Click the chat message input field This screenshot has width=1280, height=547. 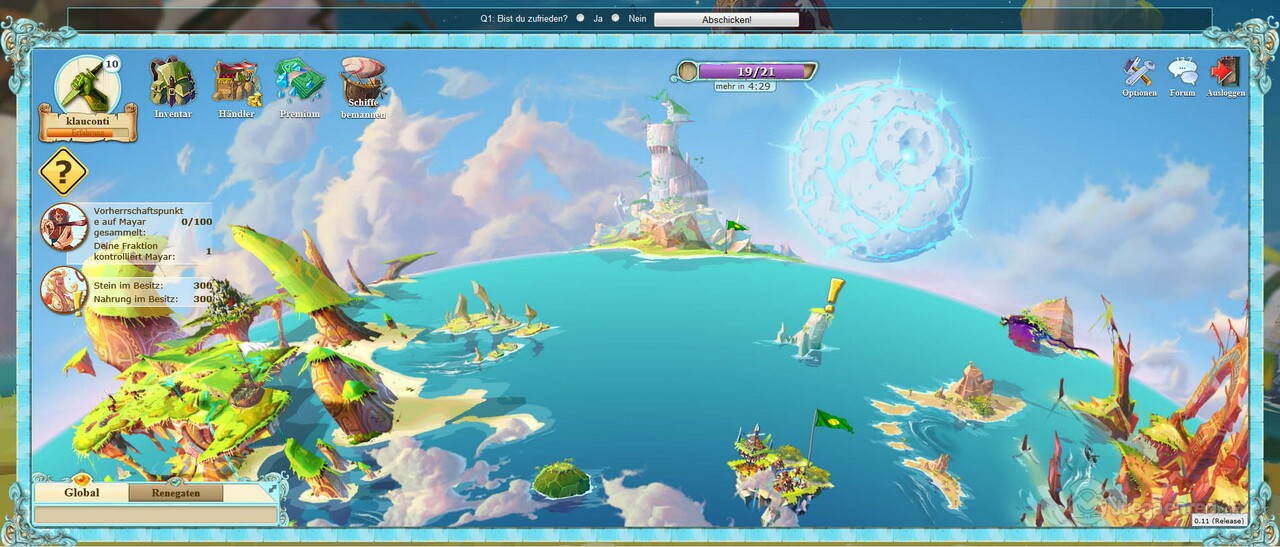pos(155,514)
